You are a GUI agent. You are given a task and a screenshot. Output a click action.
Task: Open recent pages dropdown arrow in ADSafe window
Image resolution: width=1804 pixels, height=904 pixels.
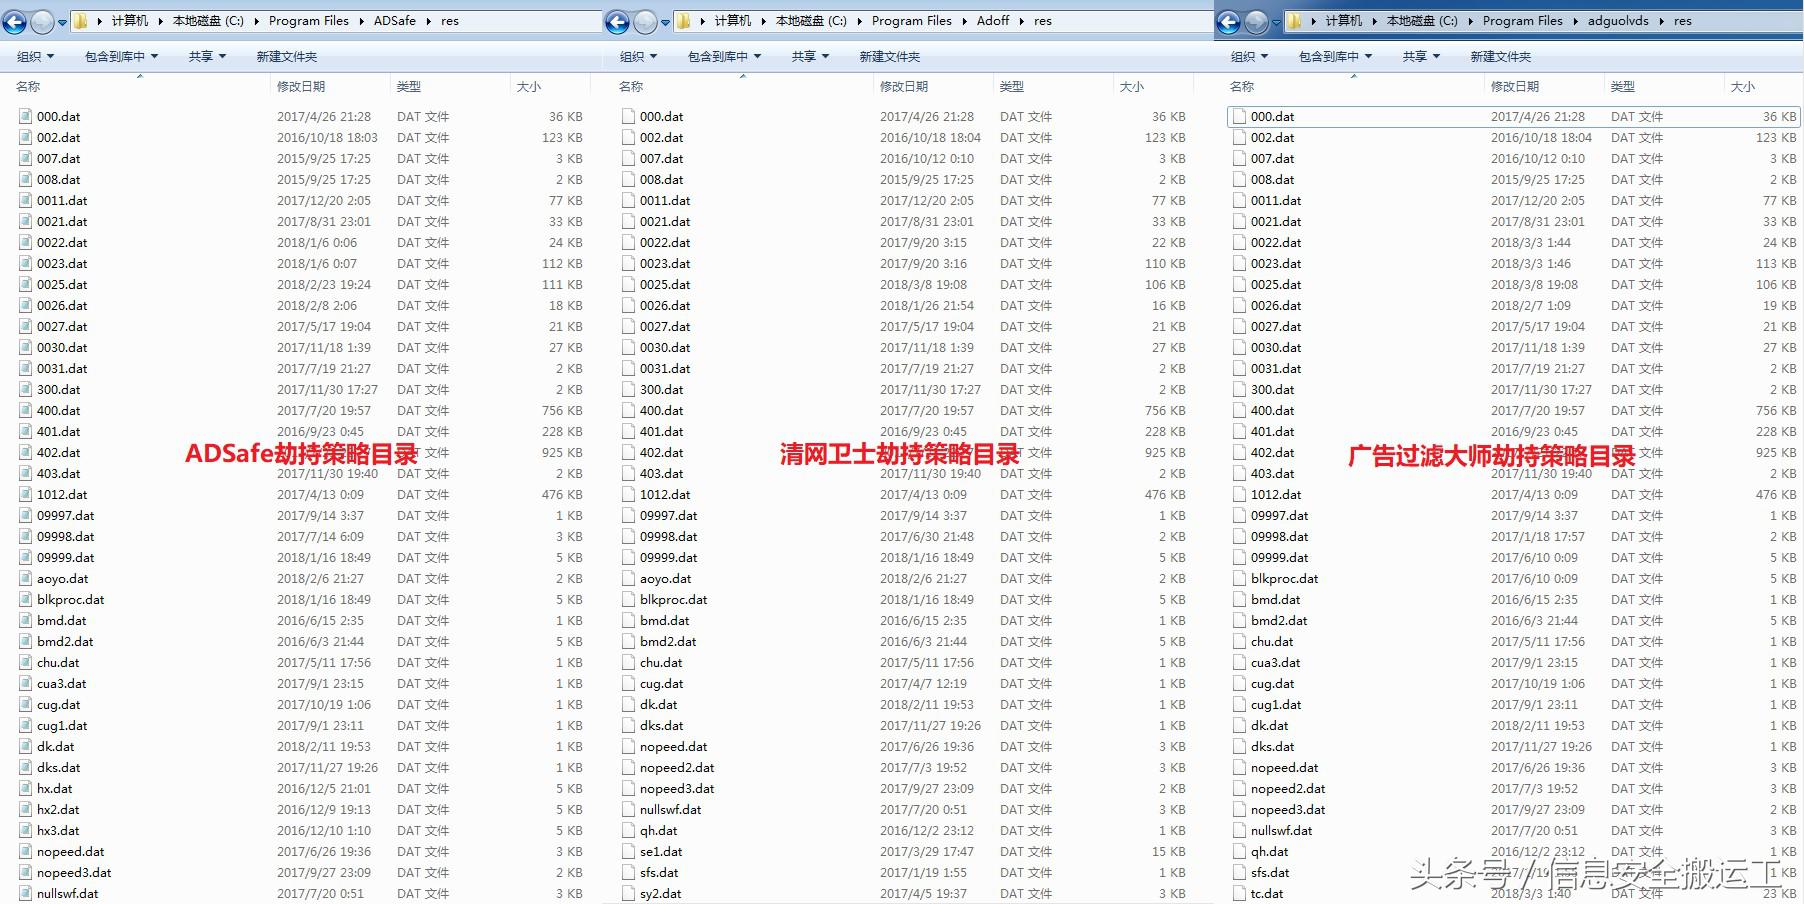point(62,21)
